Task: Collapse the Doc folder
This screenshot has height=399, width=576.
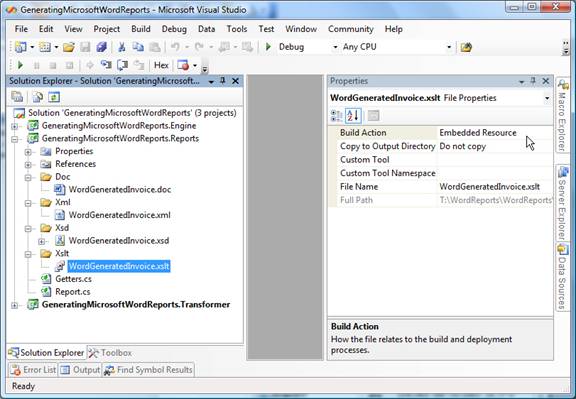Action: click(x=28, y=178)
